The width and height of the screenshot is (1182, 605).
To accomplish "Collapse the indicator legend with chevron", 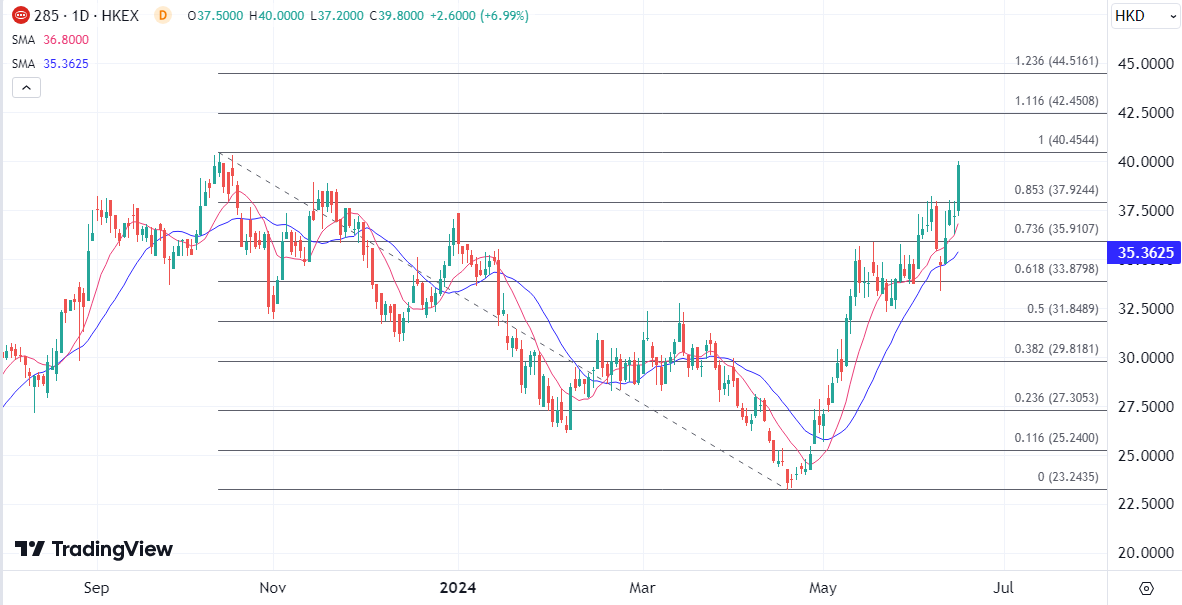I will click(x=27, y=87).
